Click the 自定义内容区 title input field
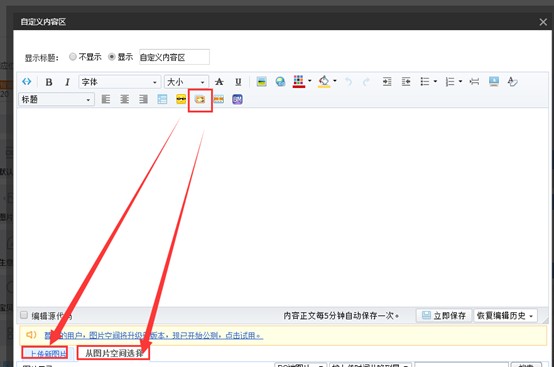The height and width of the screenshot is (367, 554). pyautogui.click(x=174, y=57)
